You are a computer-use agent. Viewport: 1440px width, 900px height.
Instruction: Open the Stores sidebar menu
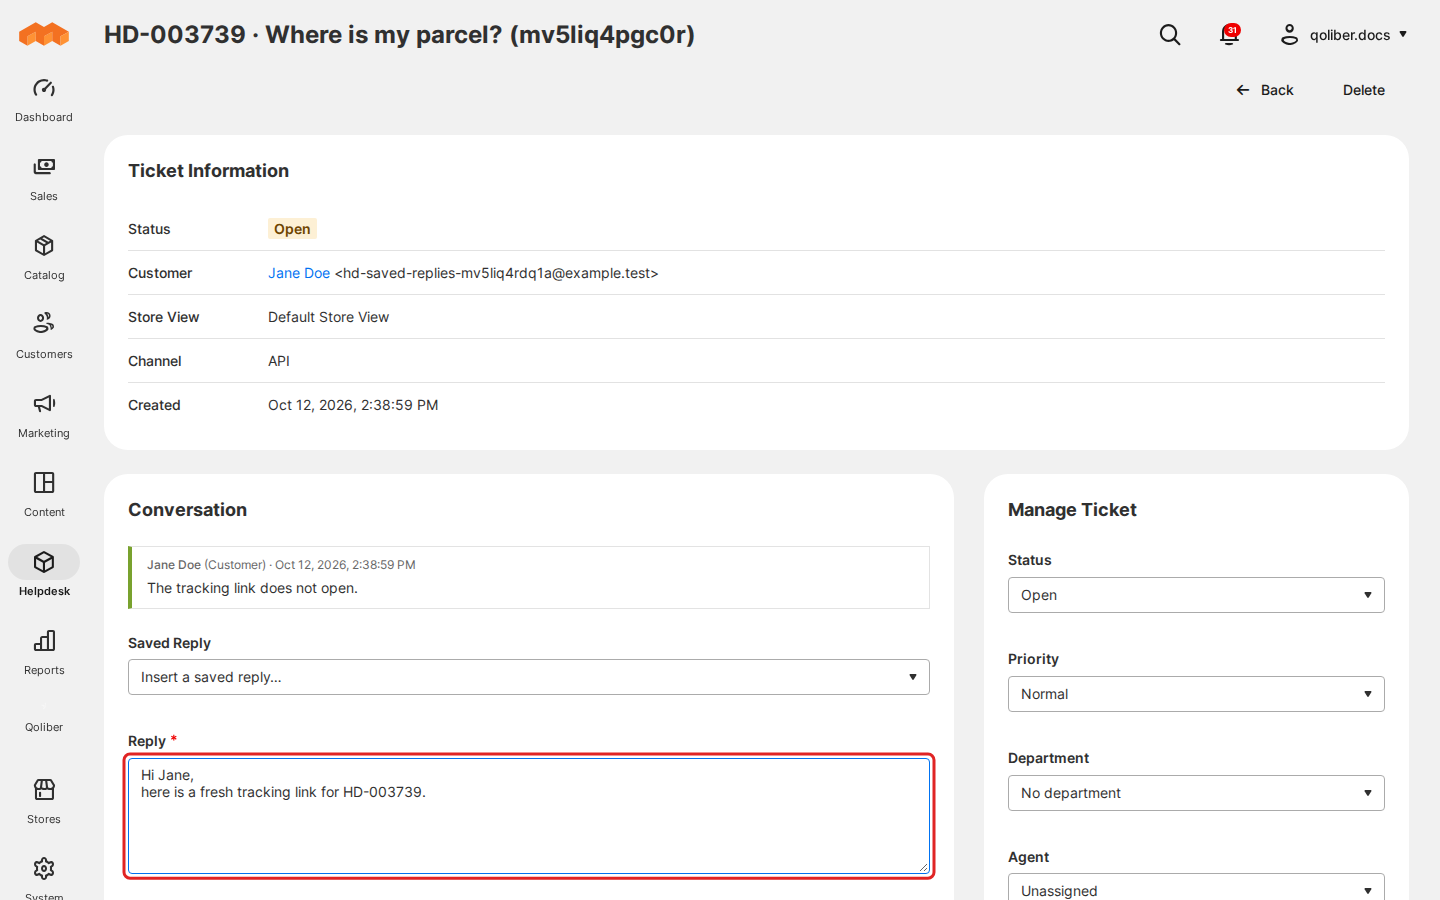coord(44,802)
